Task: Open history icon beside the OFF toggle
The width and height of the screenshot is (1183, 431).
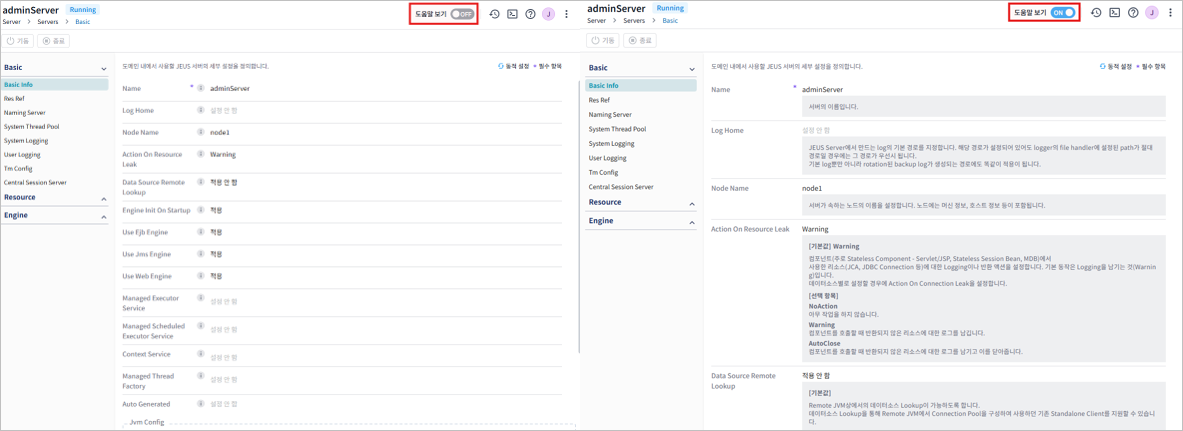Action: pyautogui.click(x=494, y=14)
